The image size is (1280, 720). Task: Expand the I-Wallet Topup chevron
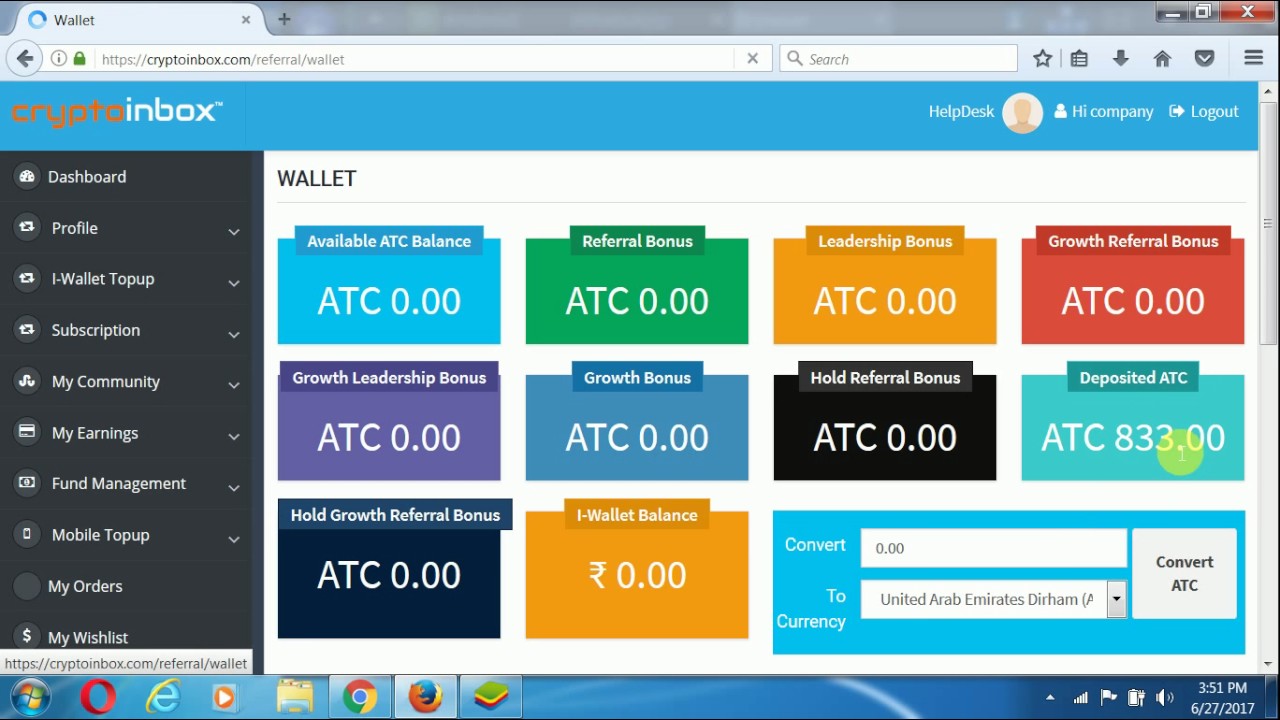[233, 282]
